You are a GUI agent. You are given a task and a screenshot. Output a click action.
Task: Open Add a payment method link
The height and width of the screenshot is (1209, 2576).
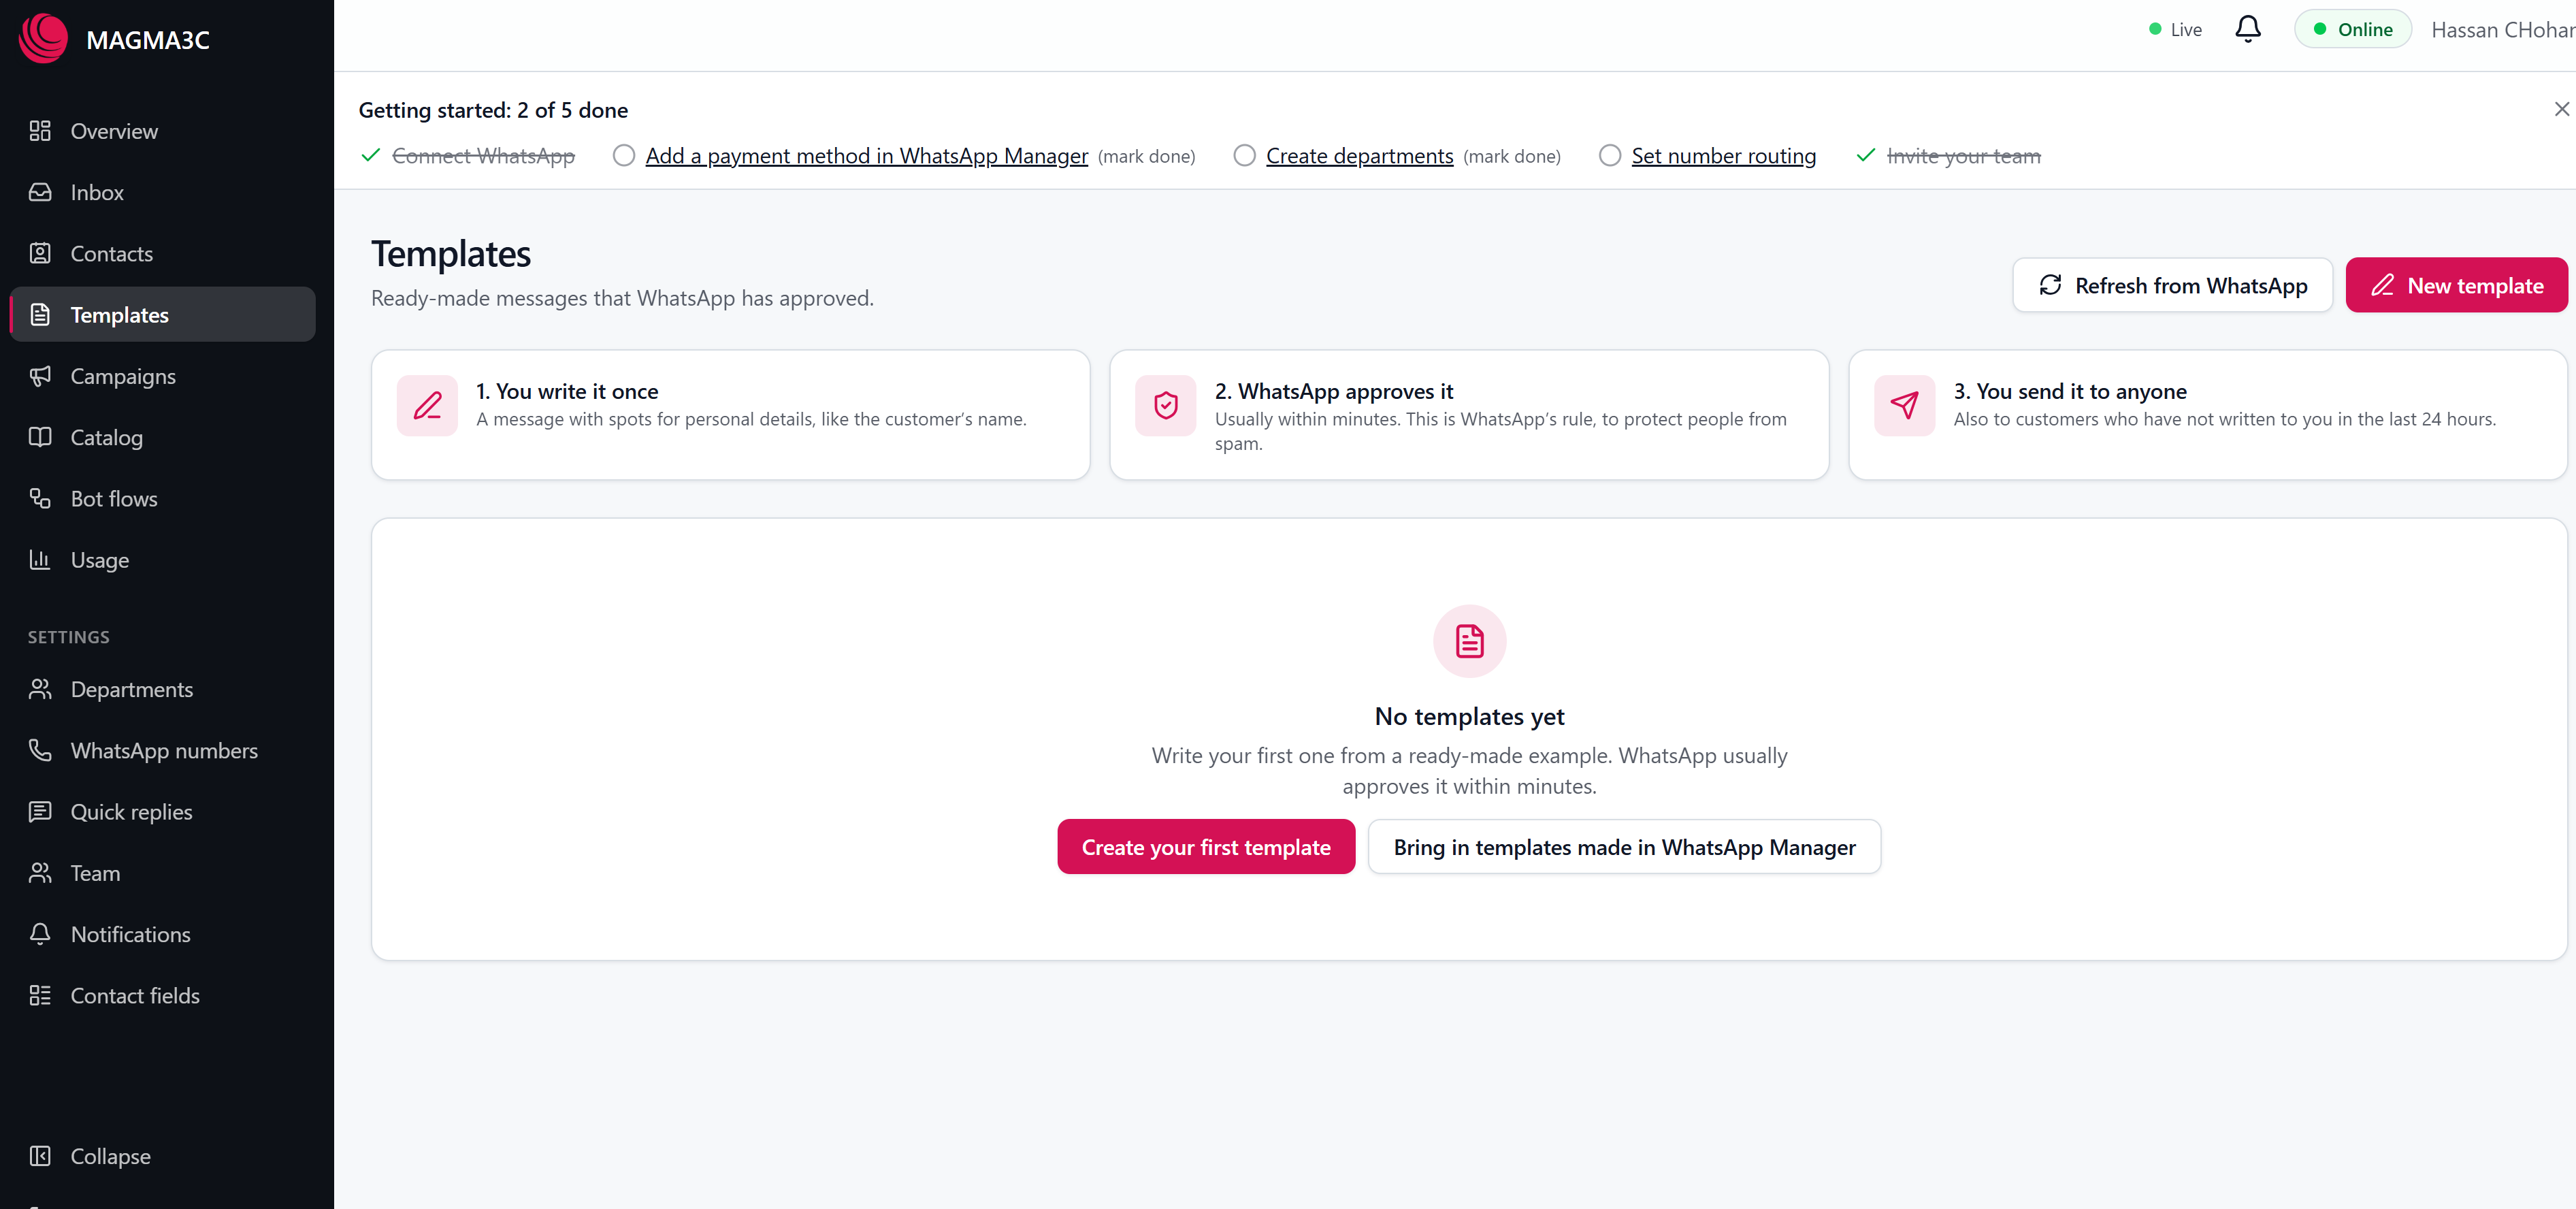tap(866, 156)
